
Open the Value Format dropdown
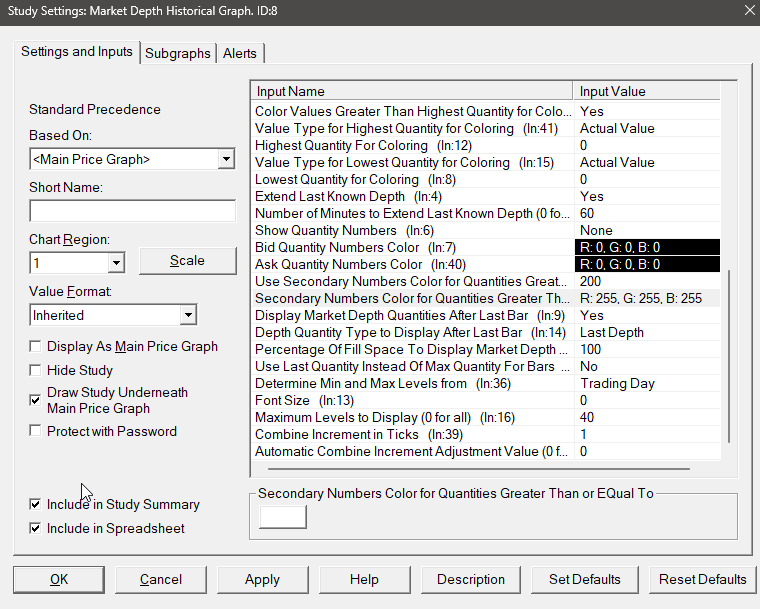[188, 315]
